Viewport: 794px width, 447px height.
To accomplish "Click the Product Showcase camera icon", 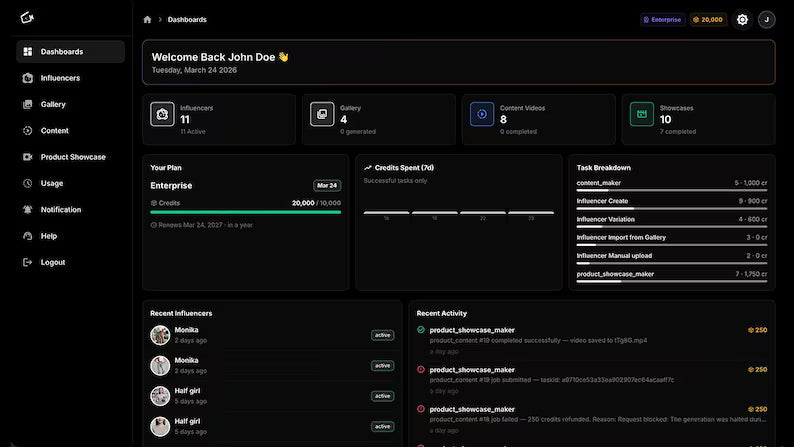I will (28, 157).
